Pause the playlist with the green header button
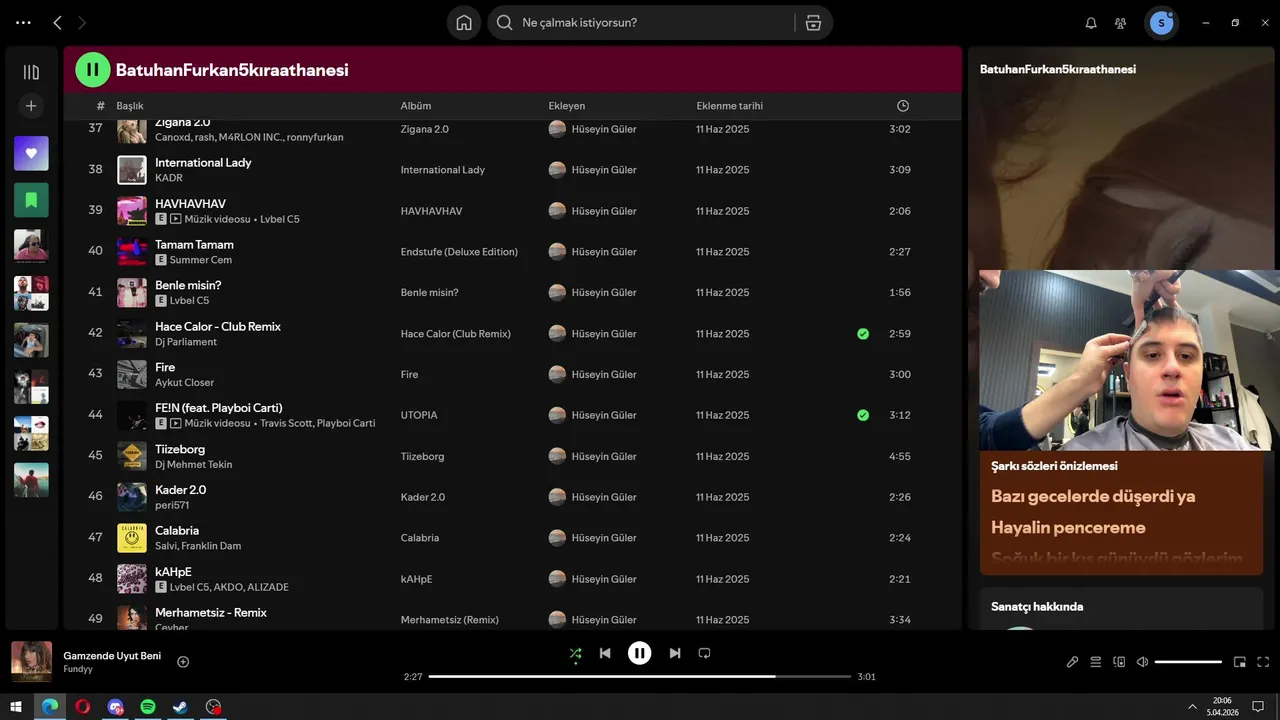Image resolution: width=1280 pixels, height=720 pixels. coord(93,69)
